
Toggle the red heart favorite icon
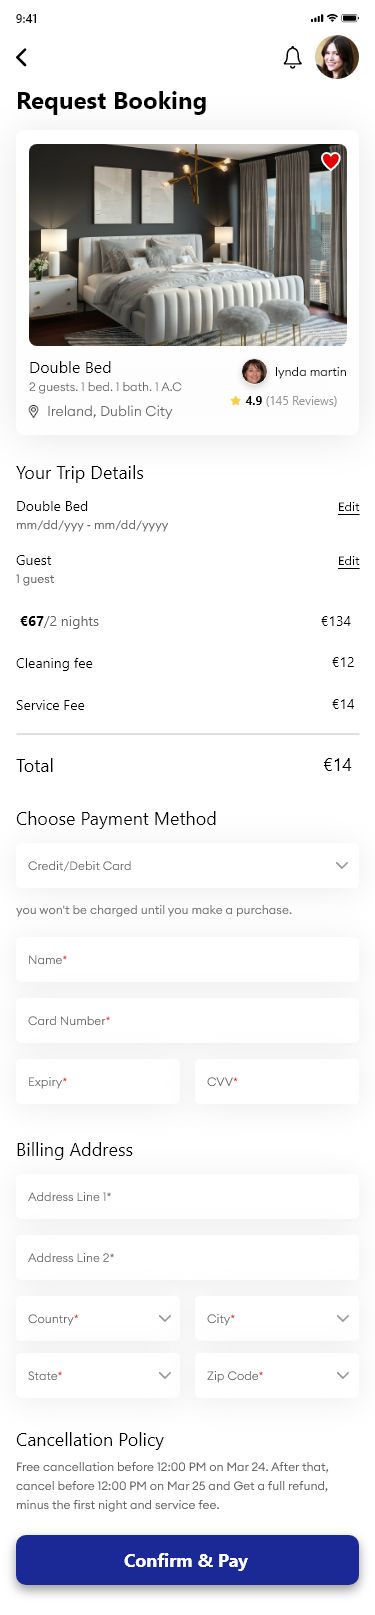[x=331, y=161]
